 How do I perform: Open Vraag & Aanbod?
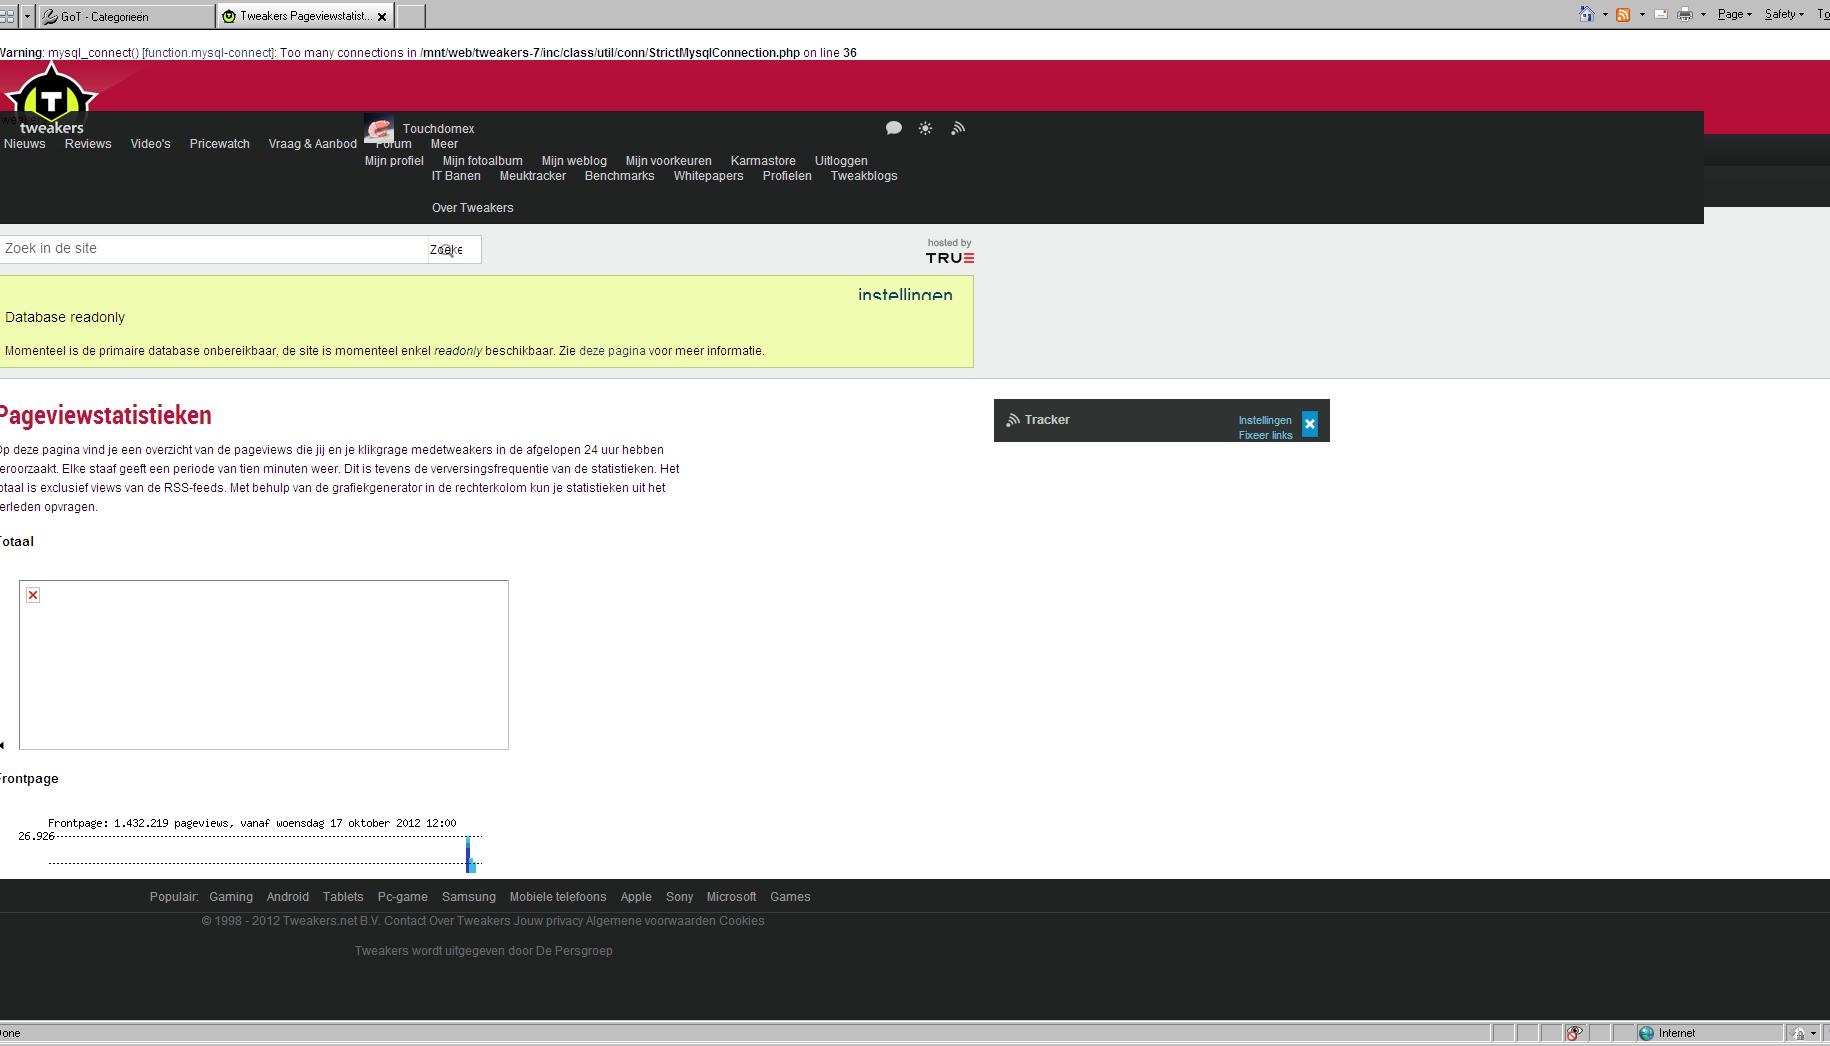click(x=313, y=144)
